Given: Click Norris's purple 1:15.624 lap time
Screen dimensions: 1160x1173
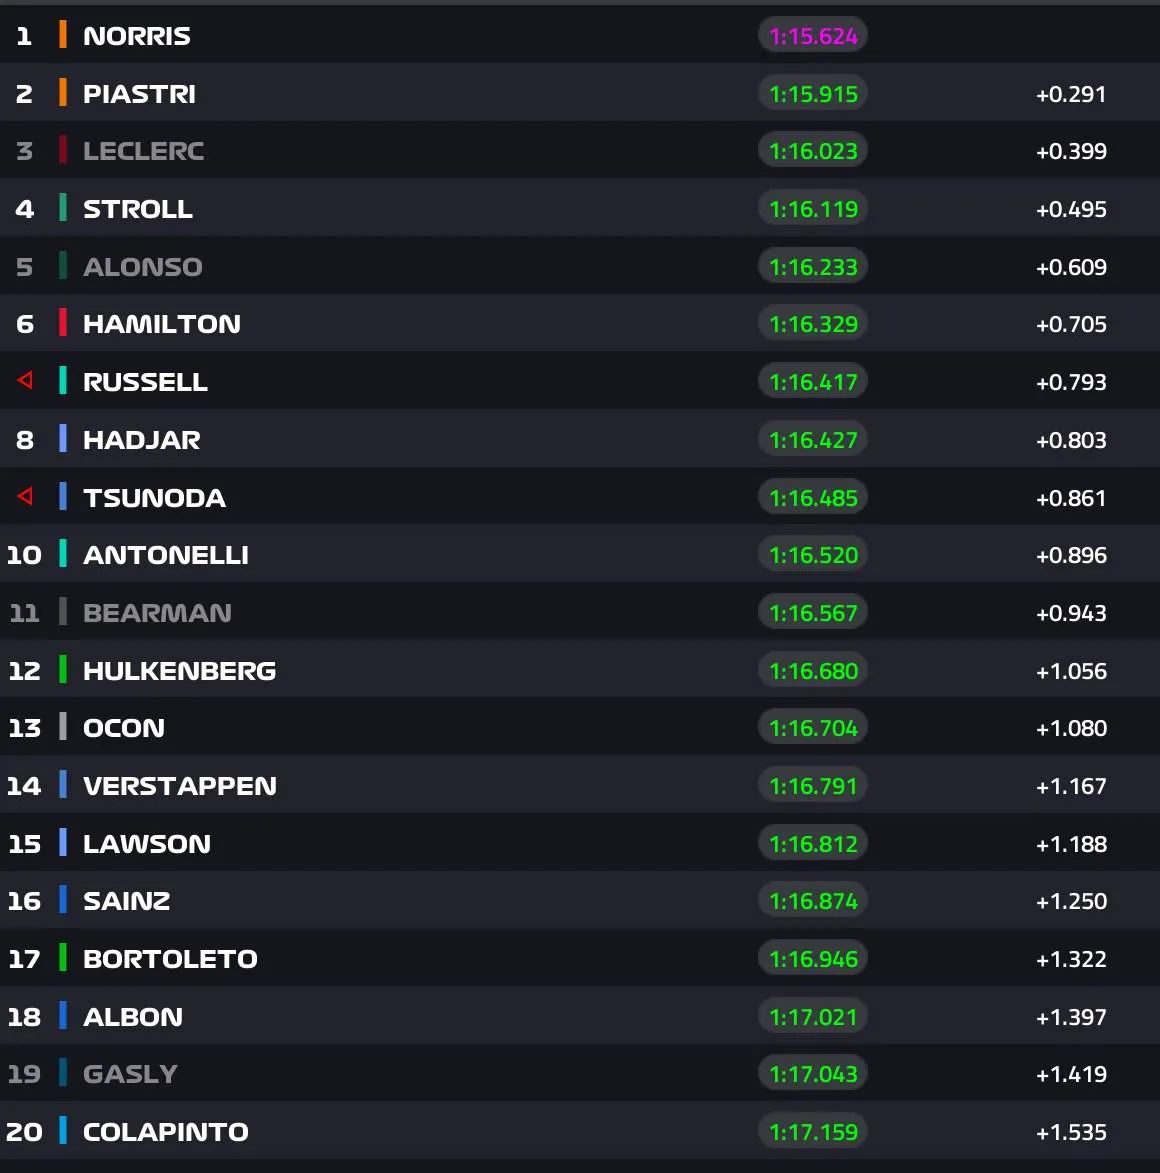Looking at the screenshot, I should (x=813, y=36).
